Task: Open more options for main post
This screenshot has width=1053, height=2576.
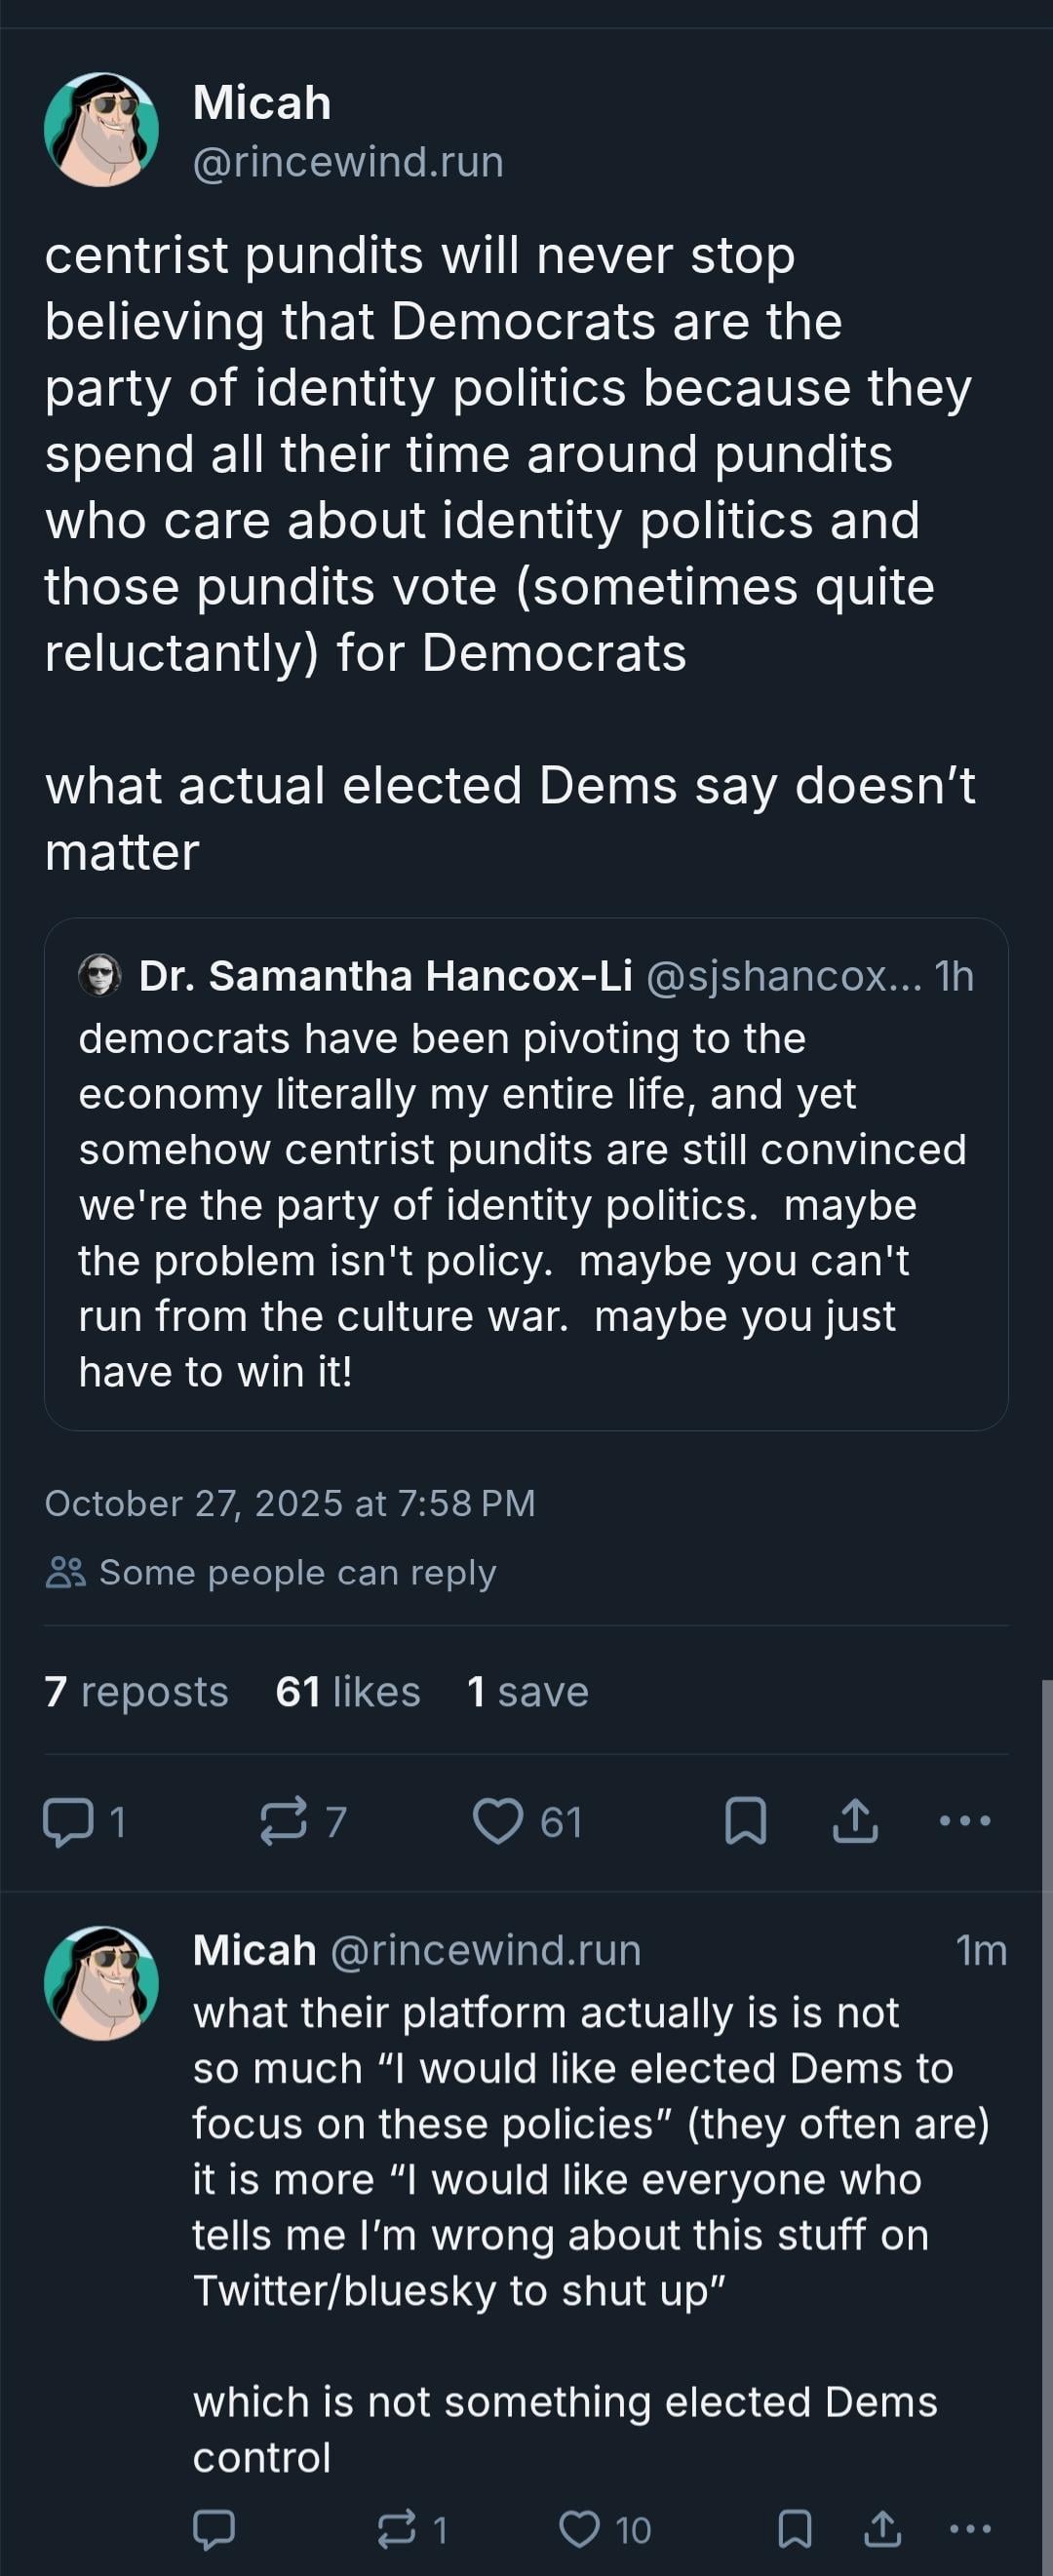Action: (x=965, y=1821)
